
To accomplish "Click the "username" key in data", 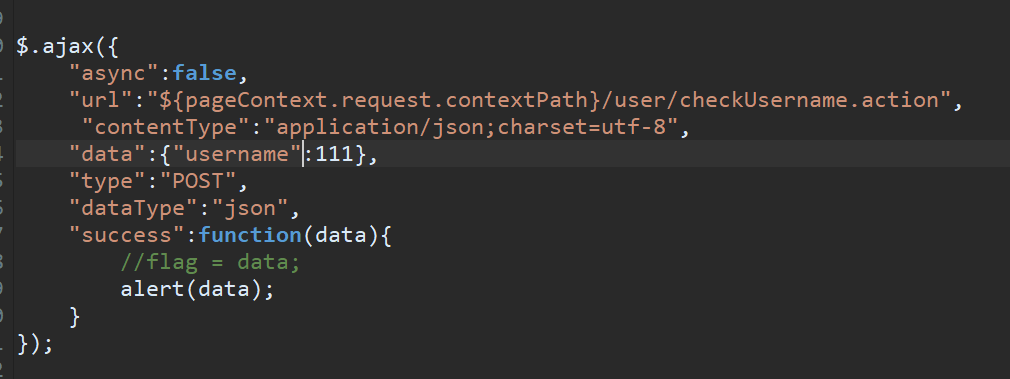I will [x=237, y=155].
